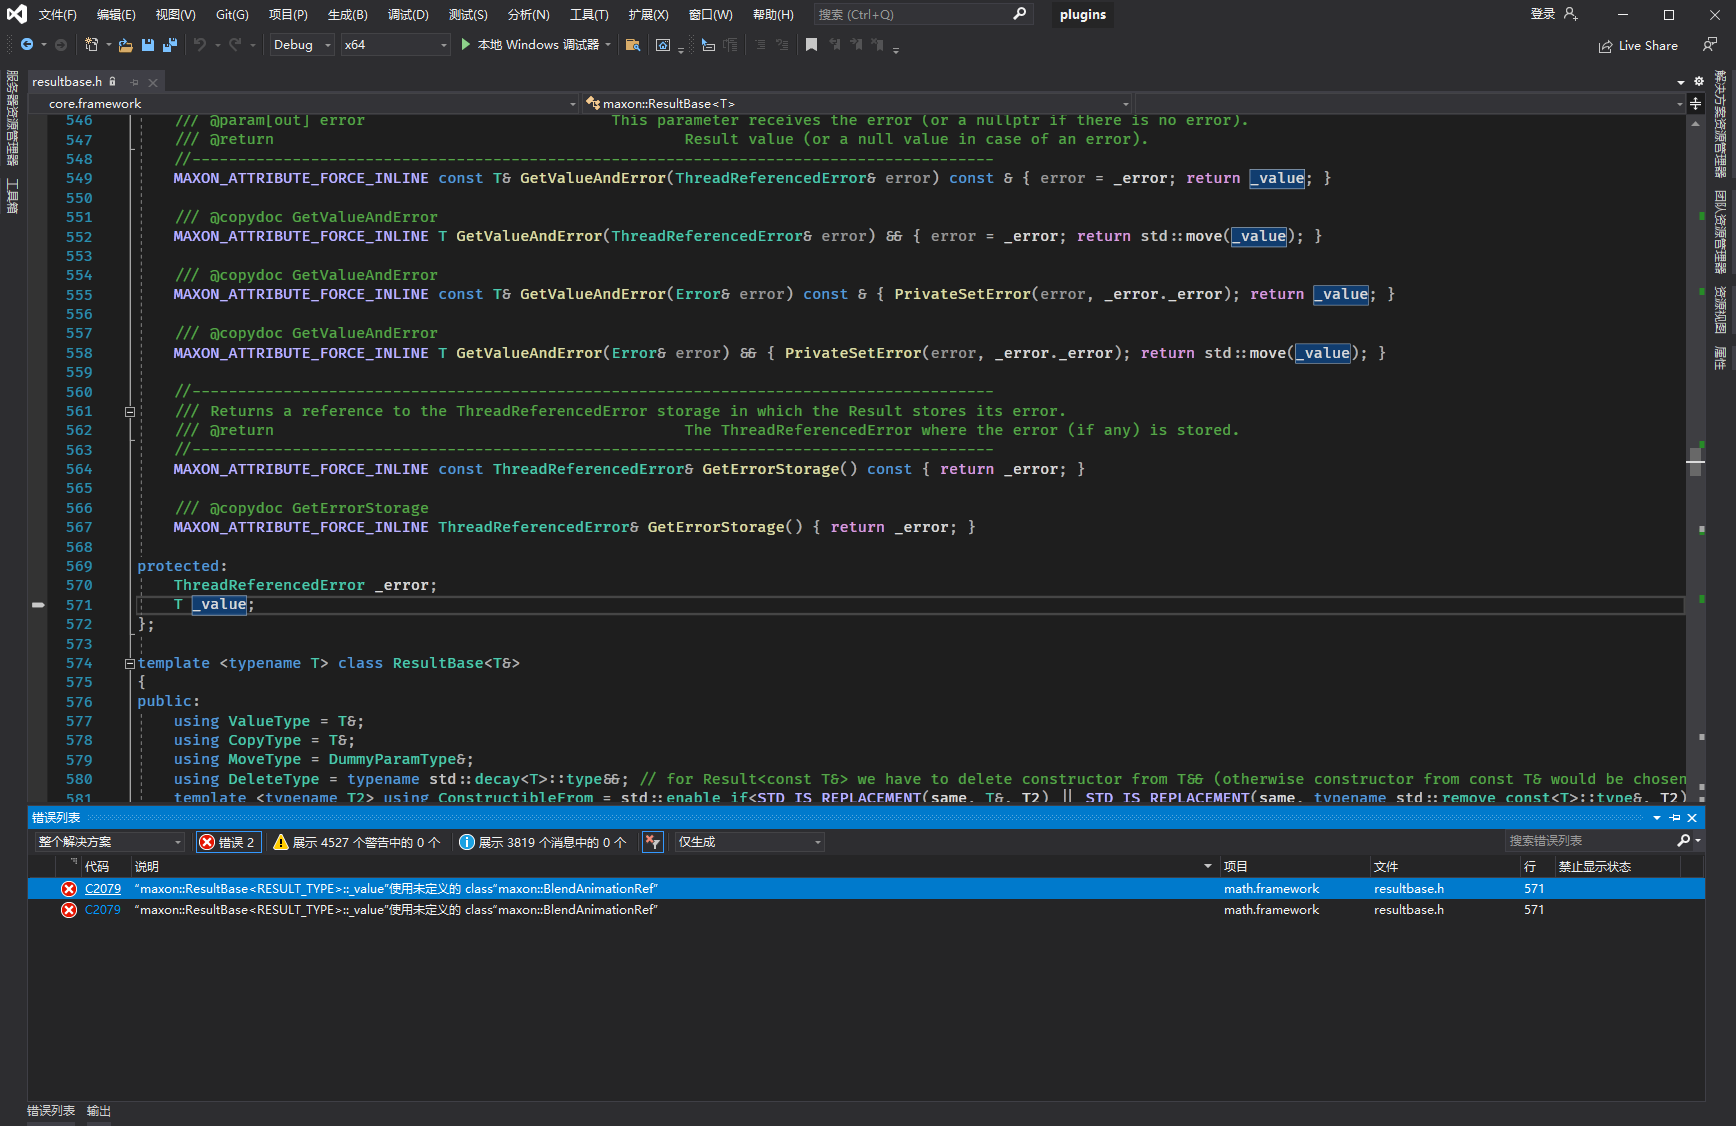
Task: Click the vertical editor scrollbar thumb
Action: [x=1695, y=461]
